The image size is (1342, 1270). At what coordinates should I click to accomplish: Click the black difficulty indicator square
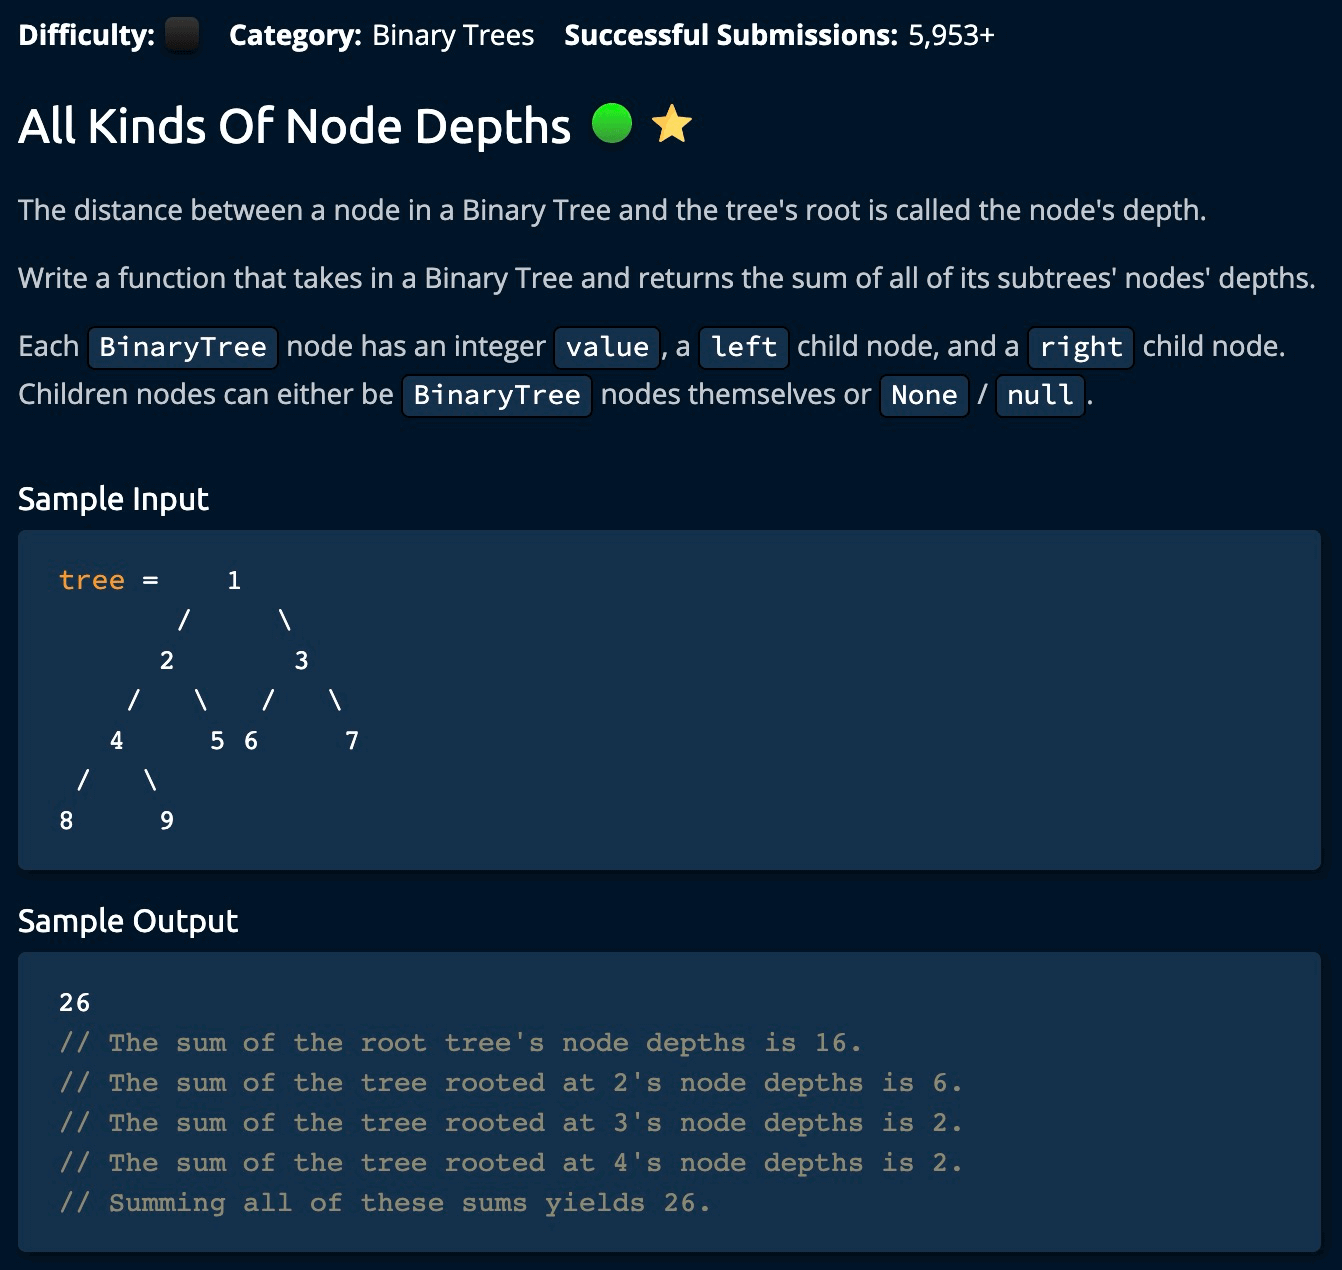click(x=182, y=35)
